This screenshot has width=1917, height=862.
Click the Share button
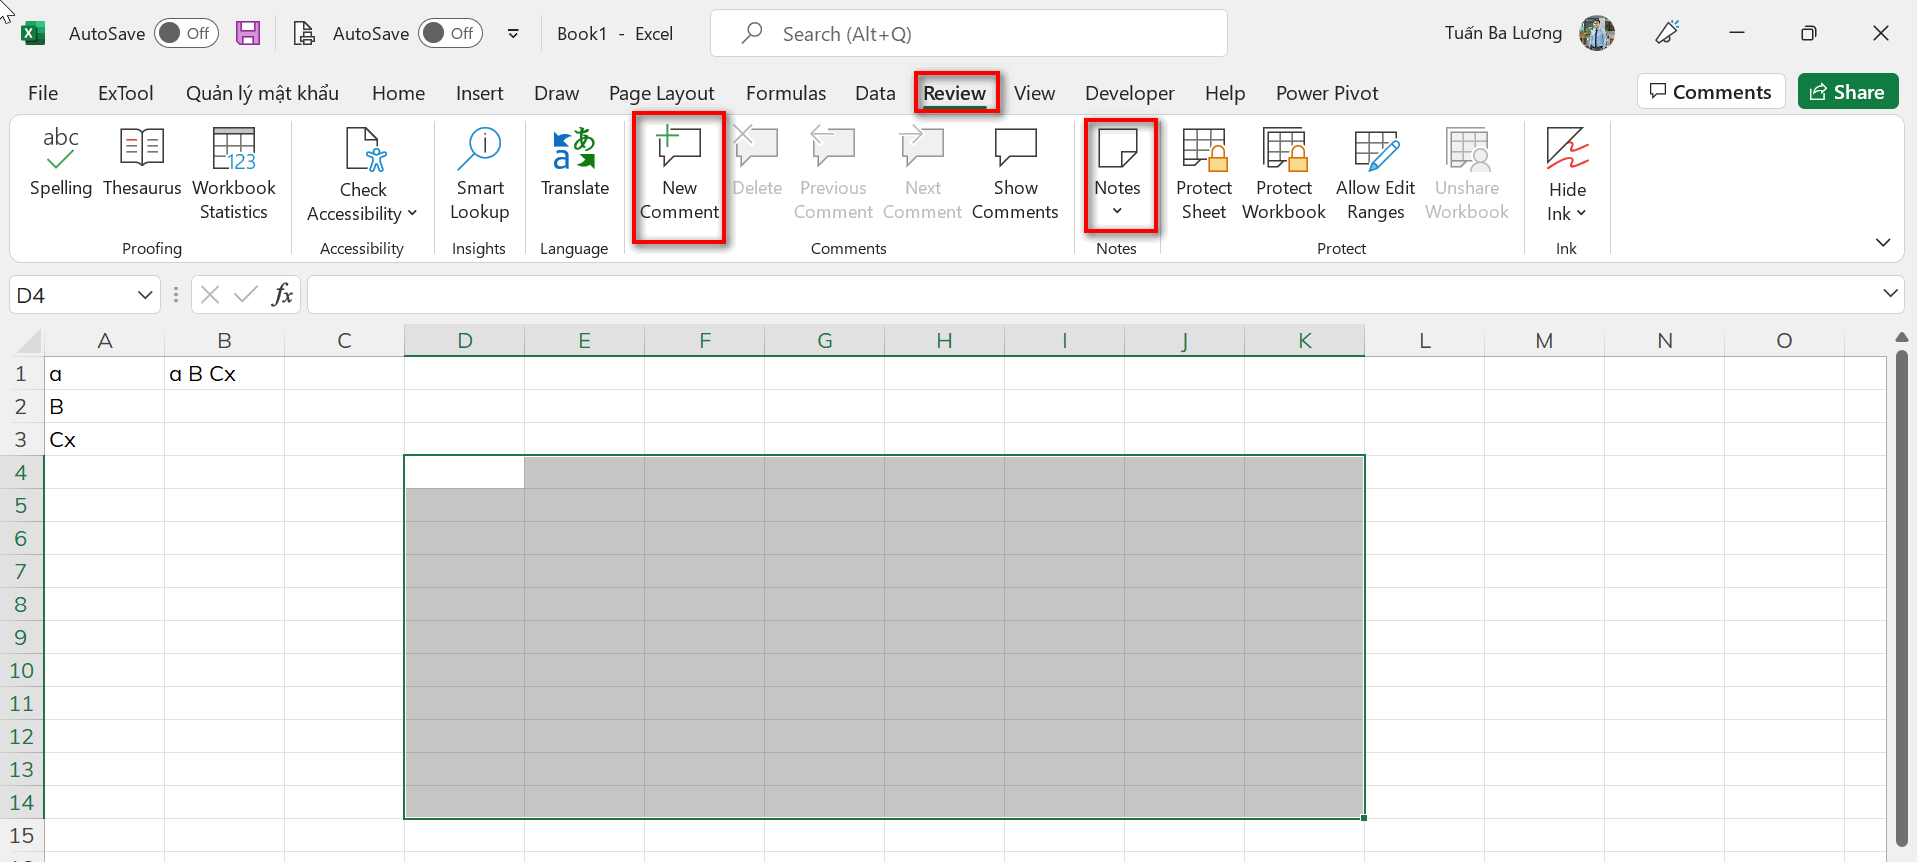pos(1847,92)
